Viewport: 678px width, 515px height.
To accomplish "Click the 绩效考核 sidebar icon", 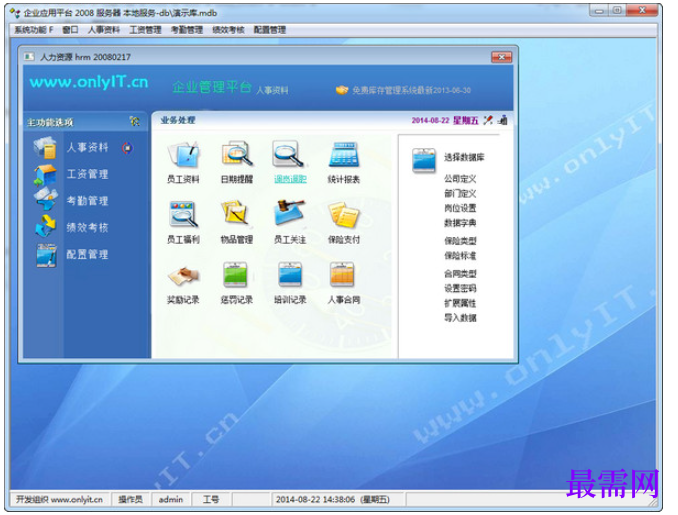I will point(46,226).
